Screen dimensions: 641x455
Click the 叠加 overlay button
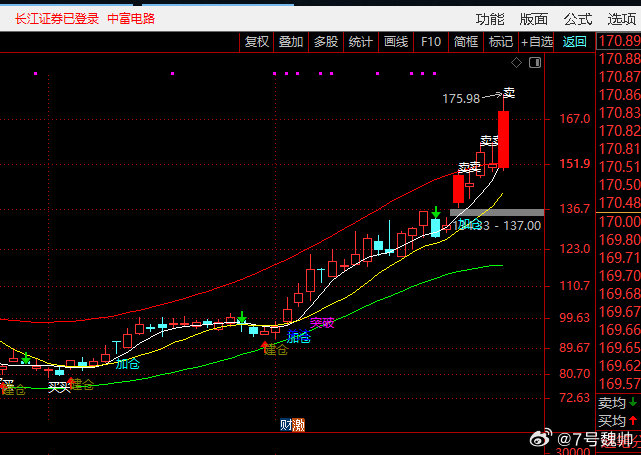coord(291,42)
